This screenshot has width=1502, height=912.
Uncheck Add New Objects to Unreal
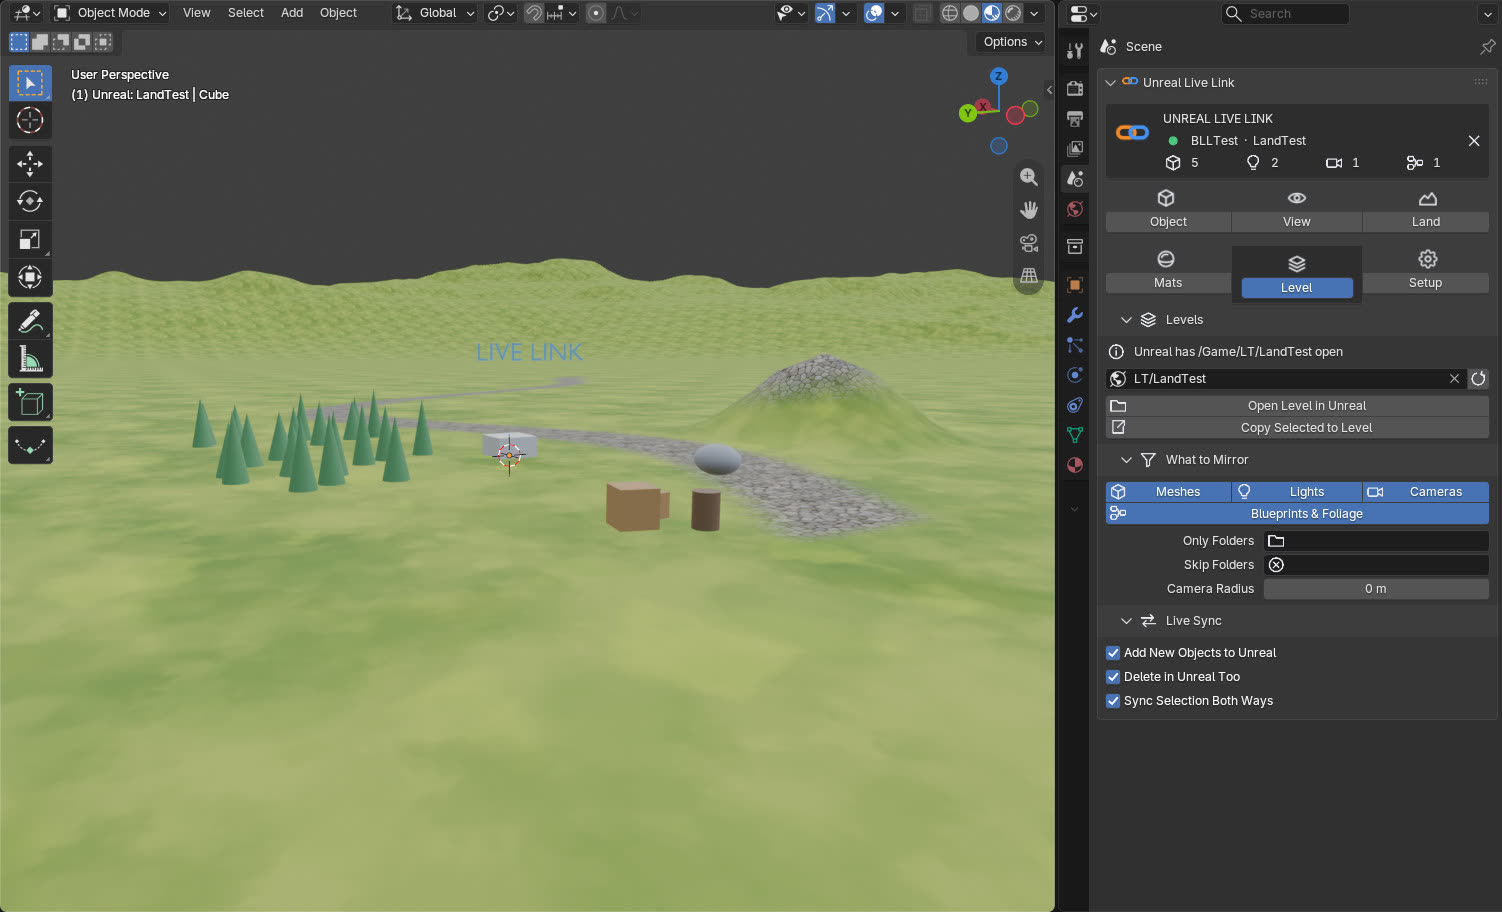[x=1113, y=653]
